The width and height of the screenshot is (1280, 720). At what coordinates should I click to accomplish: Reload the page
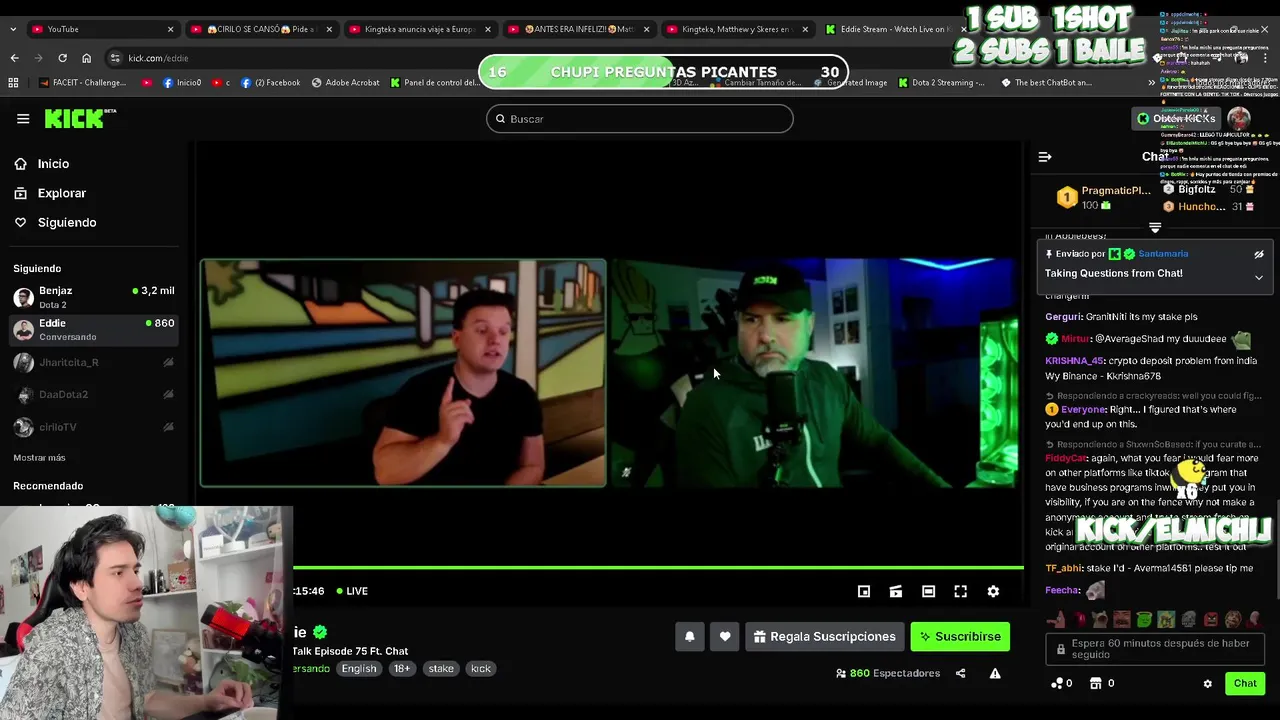click(62, 58)
